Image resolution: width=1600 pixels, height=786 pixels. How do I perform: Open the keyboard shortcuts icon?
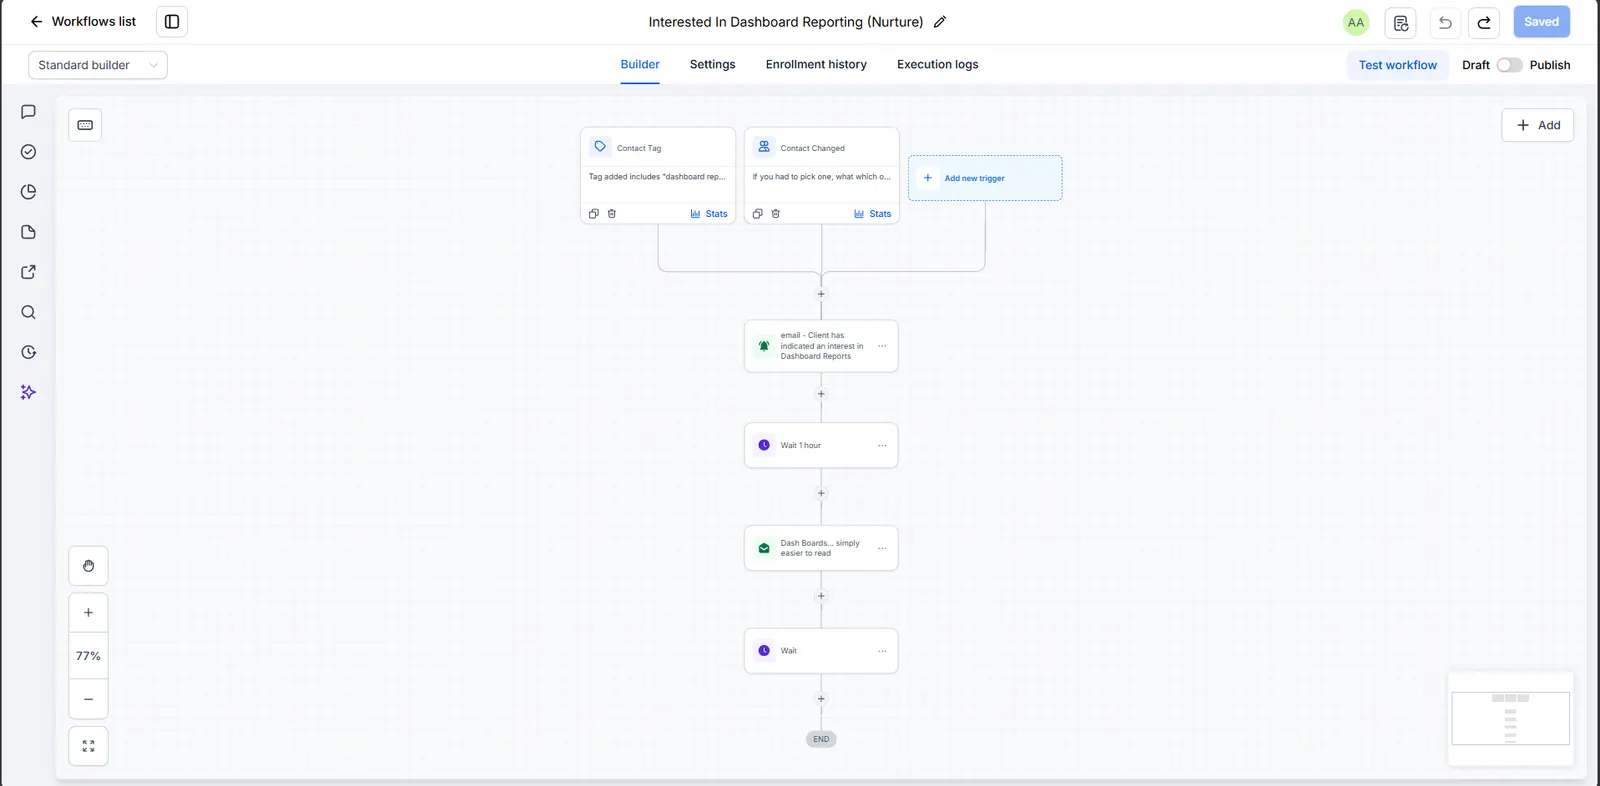[x=85, y=125]
